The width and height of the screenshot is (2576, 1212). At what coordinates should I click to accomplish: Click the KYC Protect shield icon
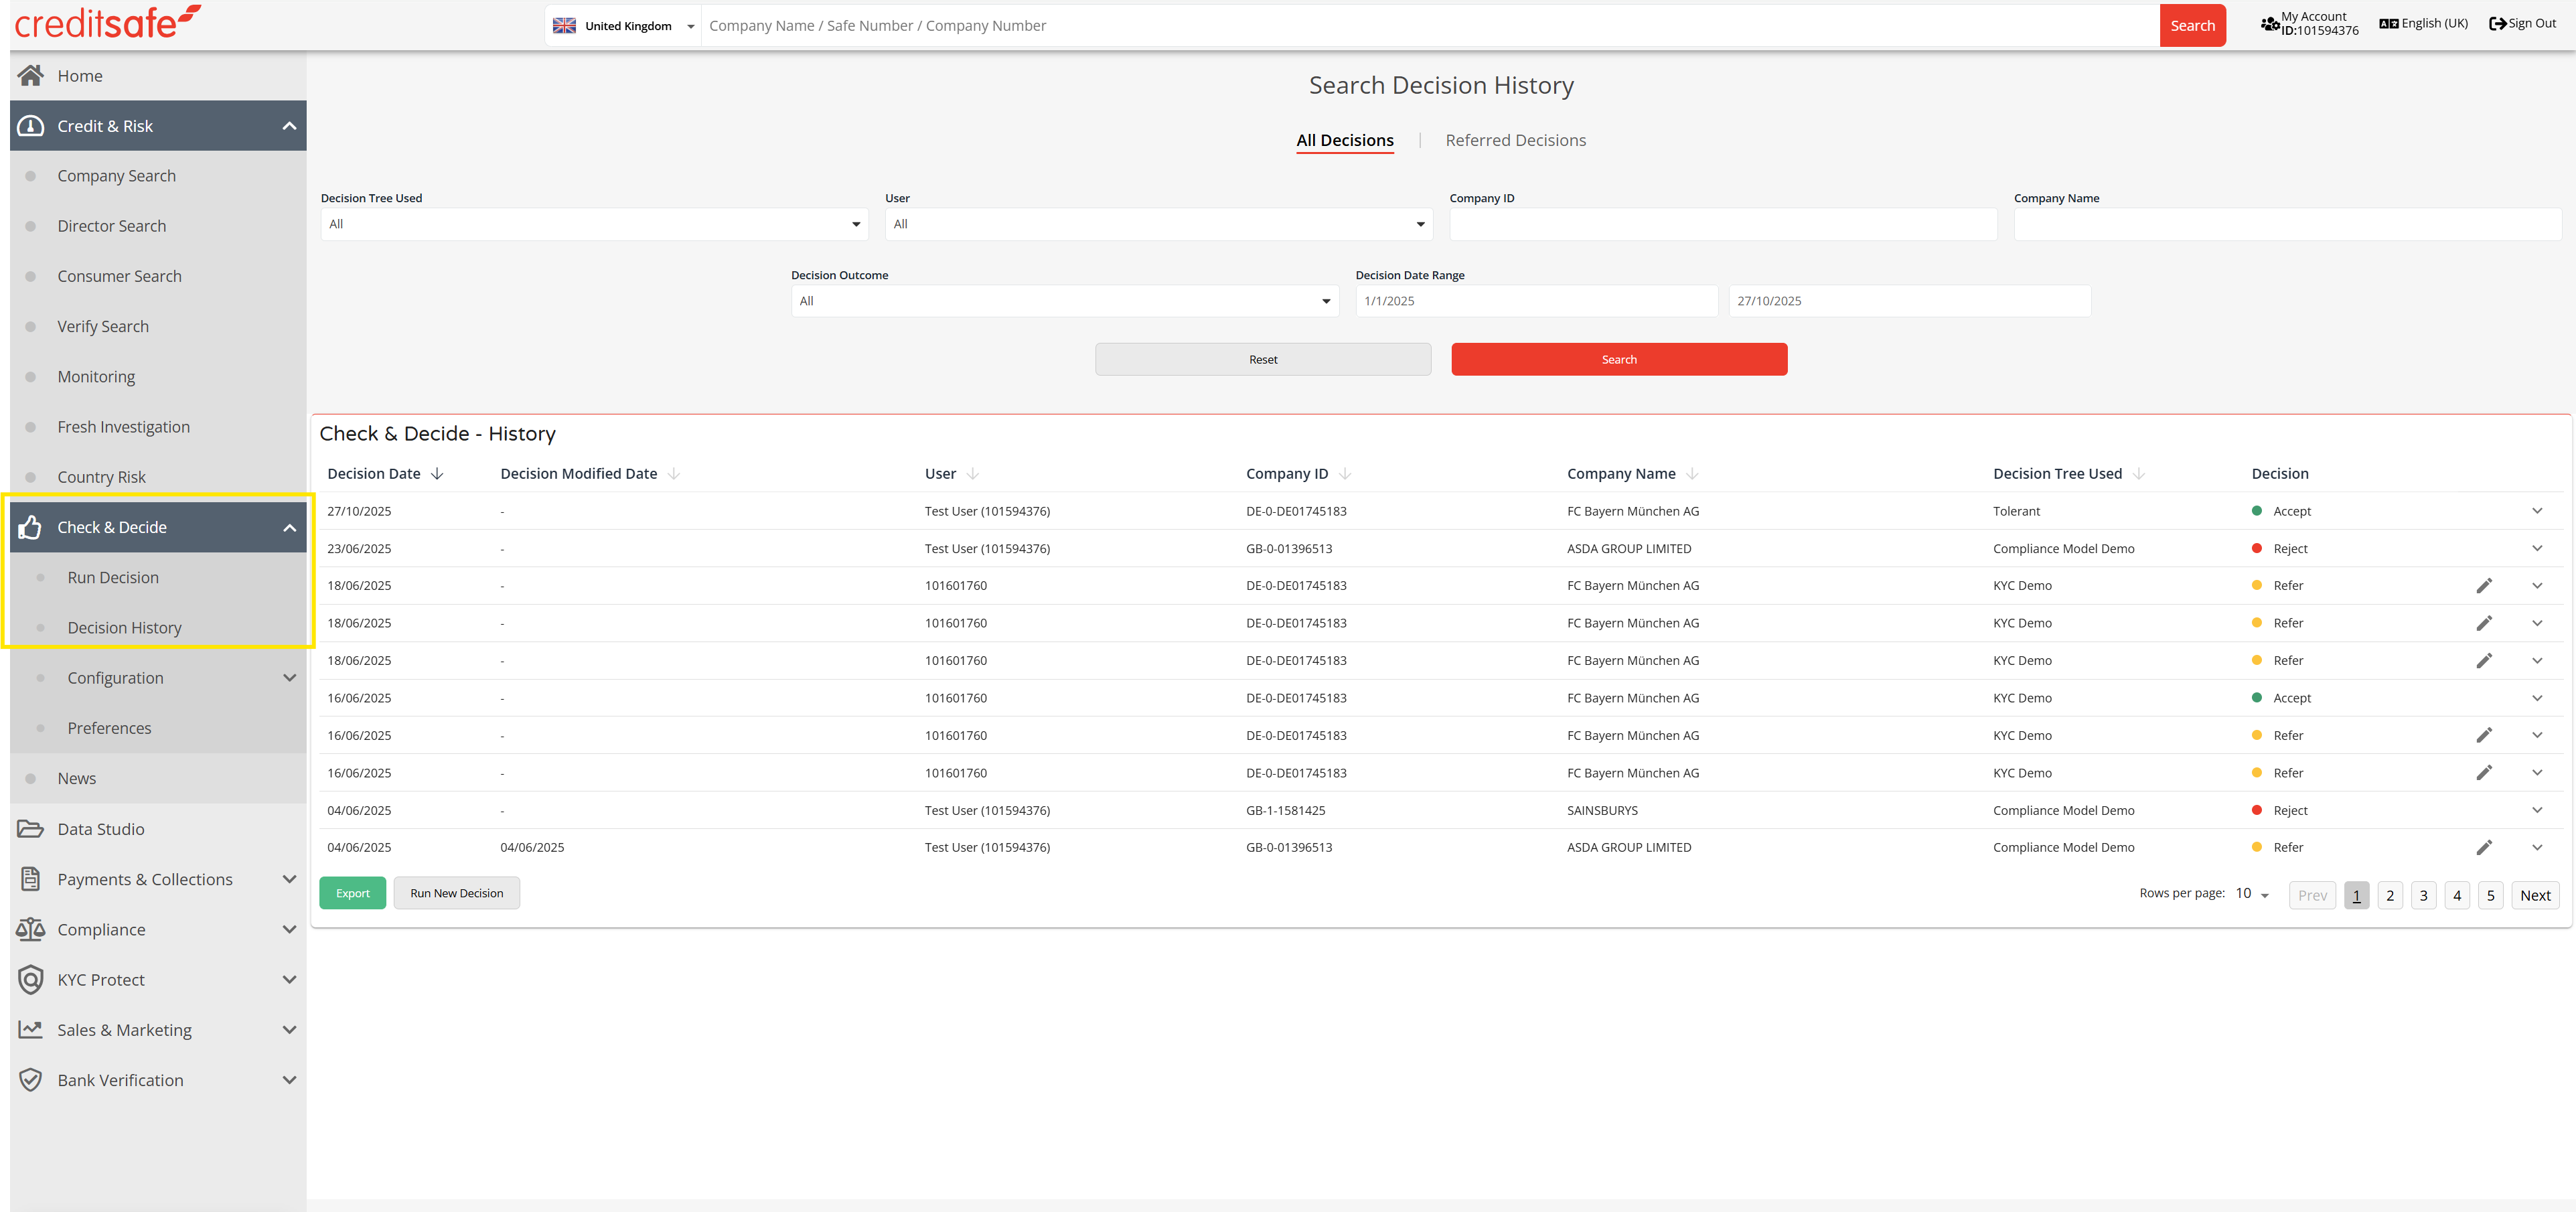pyautogui.click(x=30, y=980)
